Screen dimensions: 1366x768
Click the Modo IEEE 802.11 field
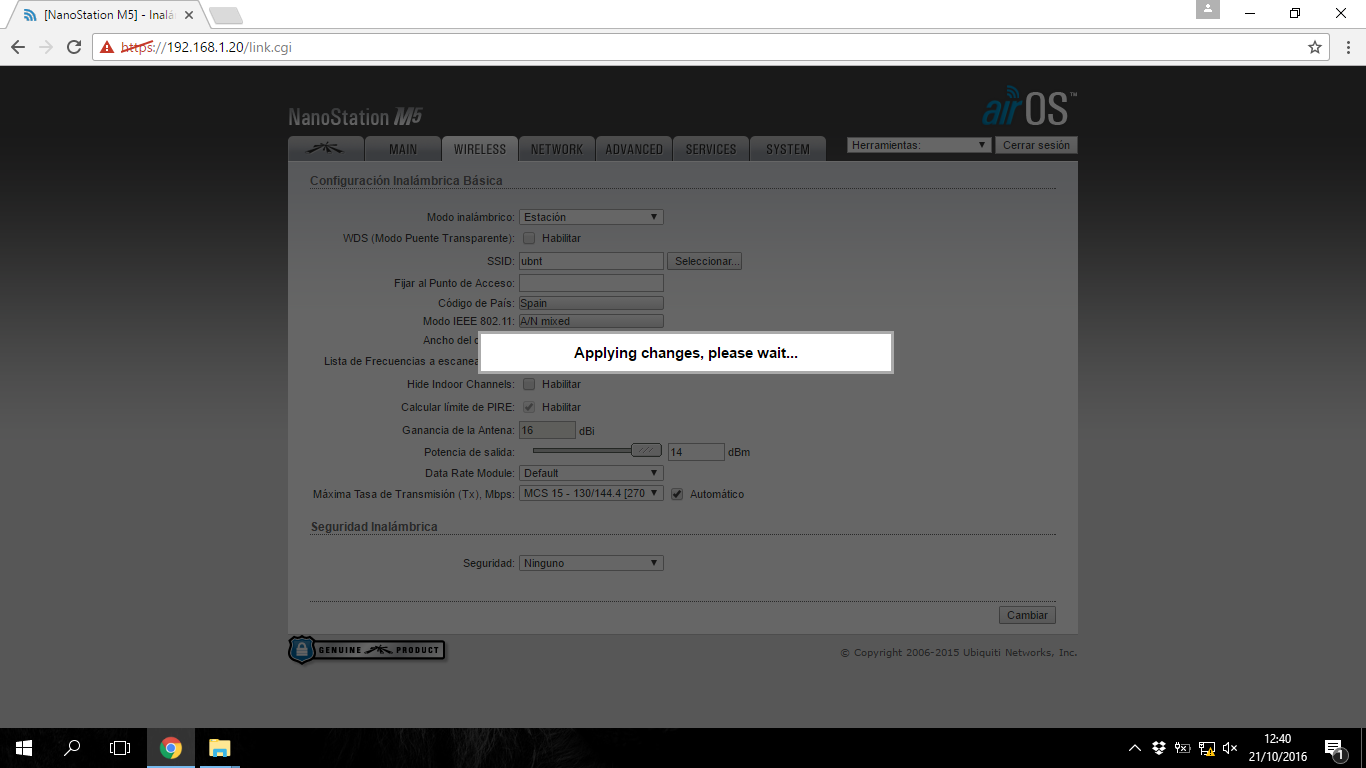(x=591, y=321)
